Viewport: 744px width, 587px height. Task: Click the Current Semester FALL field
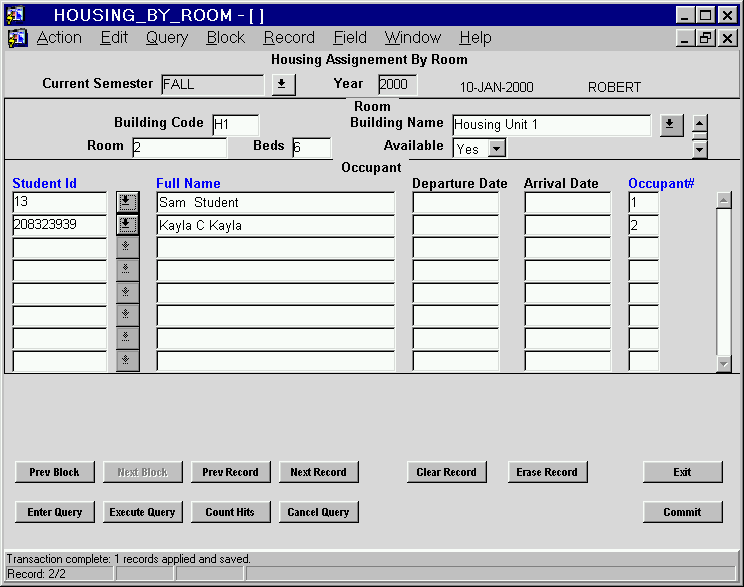coord(213,84)
